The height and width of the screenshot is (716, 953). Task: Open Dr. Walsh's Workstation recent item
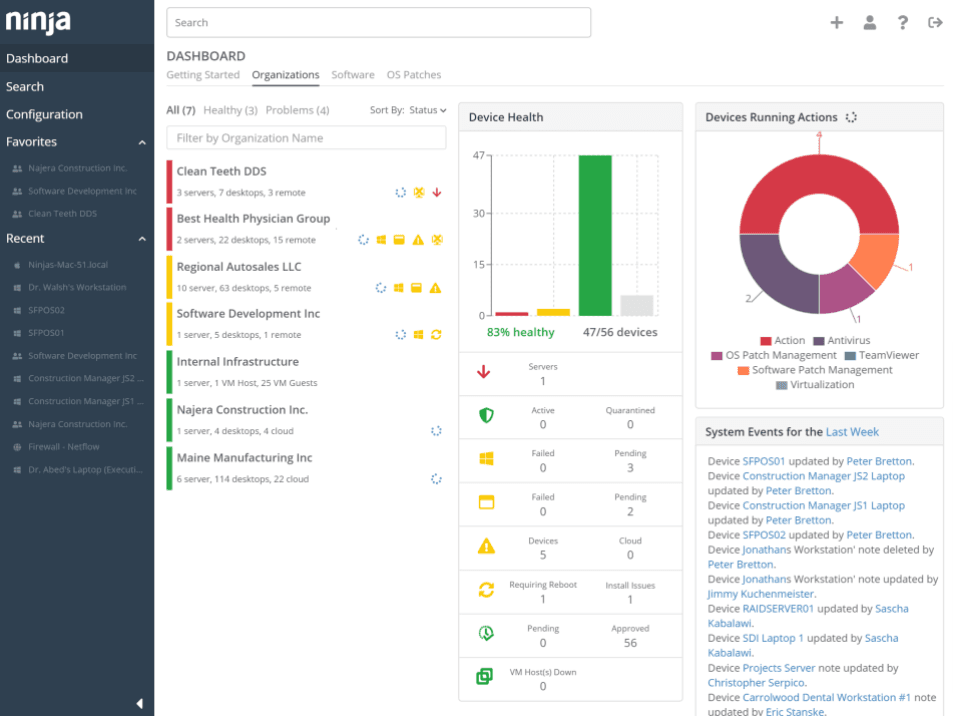[77, 287]
